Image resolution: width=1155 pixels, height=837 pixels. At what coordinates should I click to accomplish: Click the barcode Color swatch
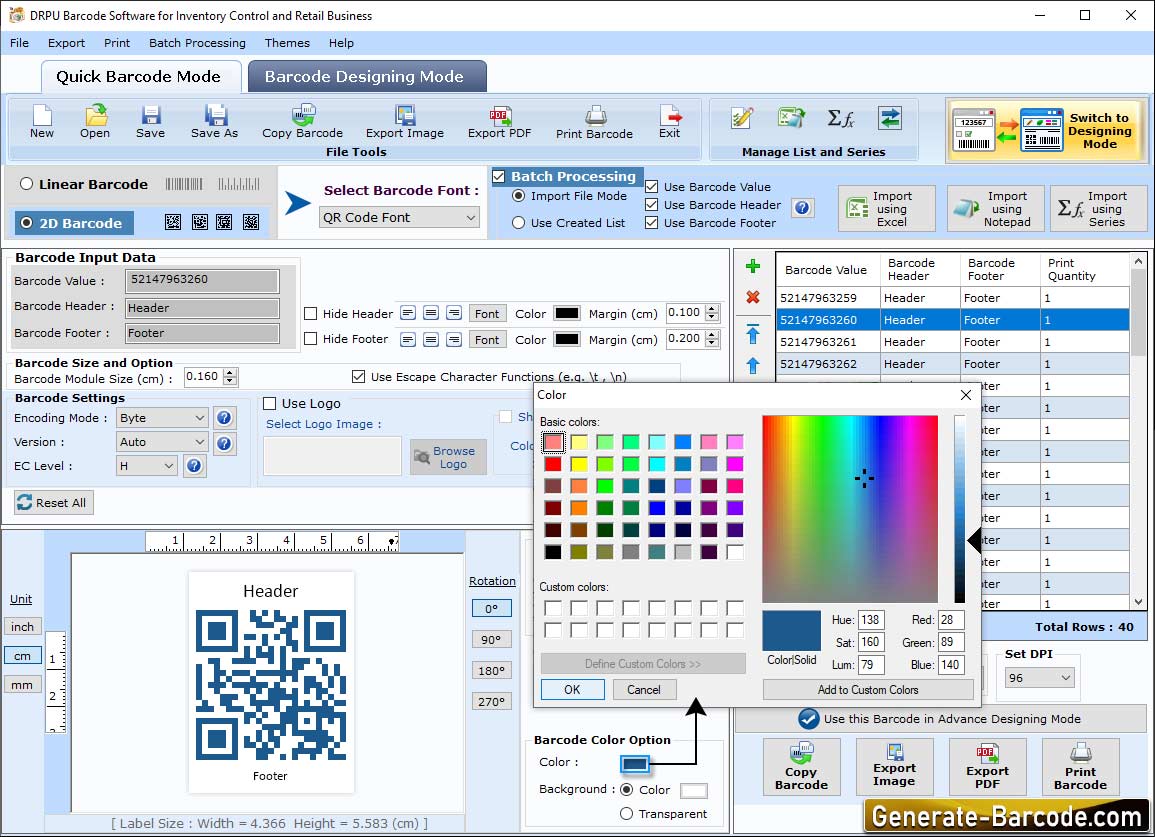[635, 763]
